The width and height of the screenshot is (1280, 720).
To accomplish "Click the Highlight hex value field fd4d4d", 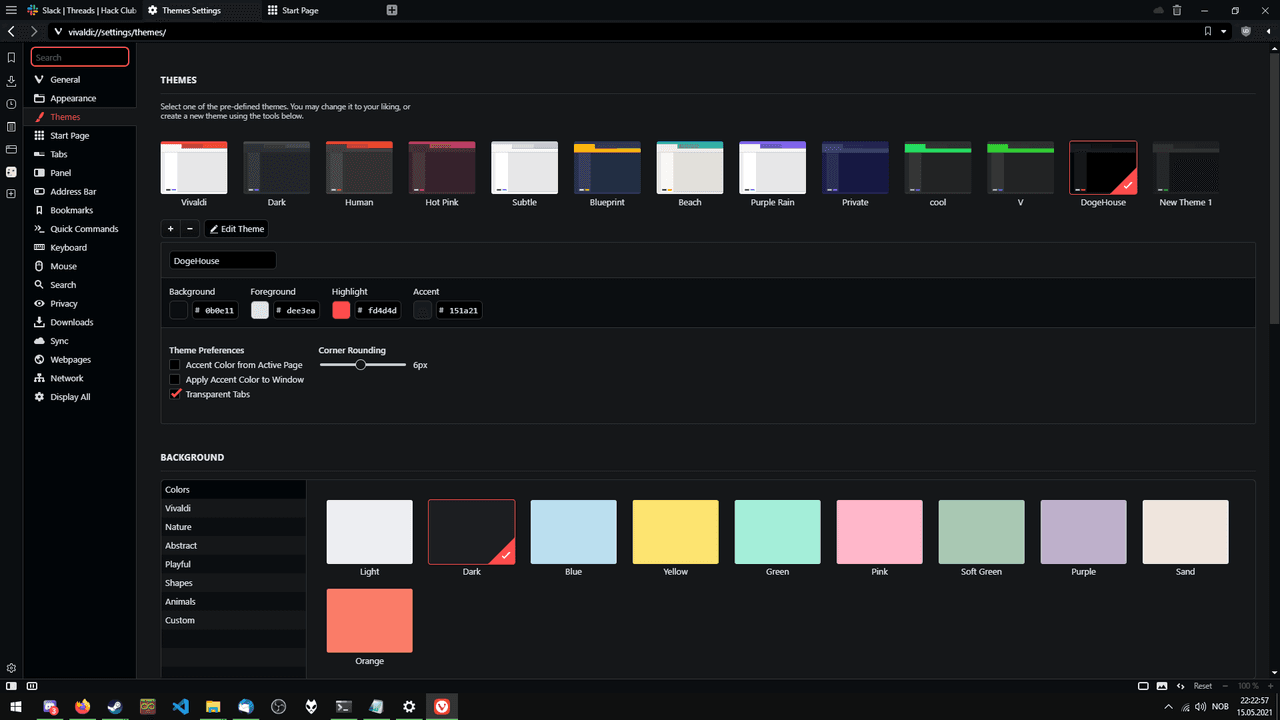I will pos(378,310).
